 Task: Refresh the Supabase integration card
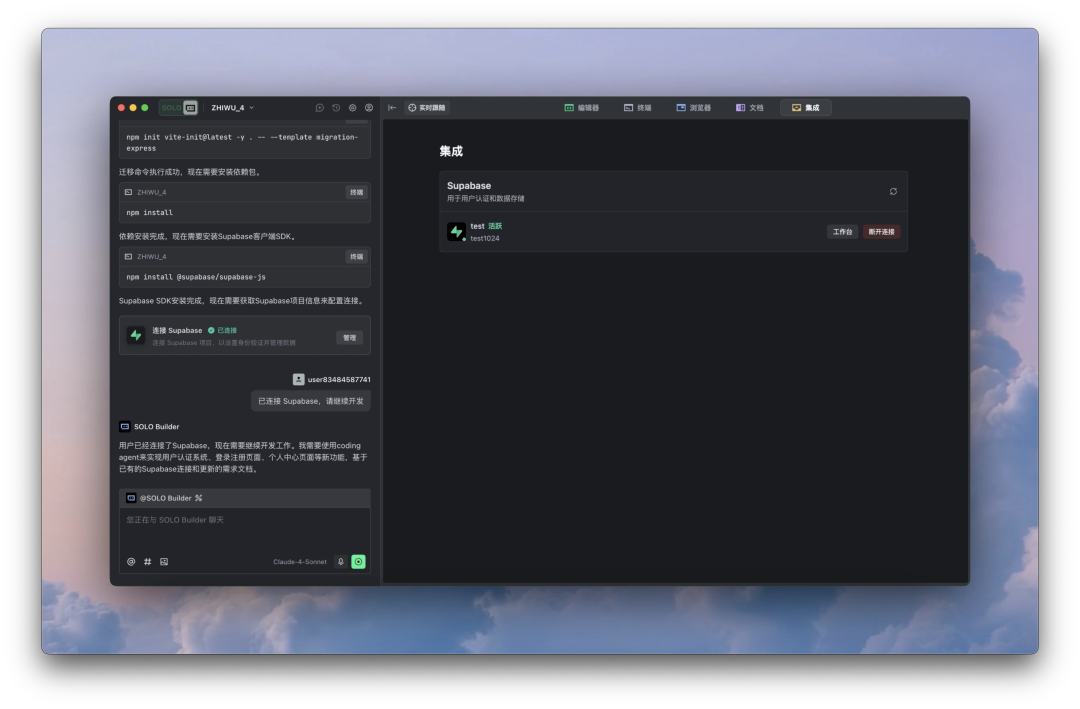point(893,192)
